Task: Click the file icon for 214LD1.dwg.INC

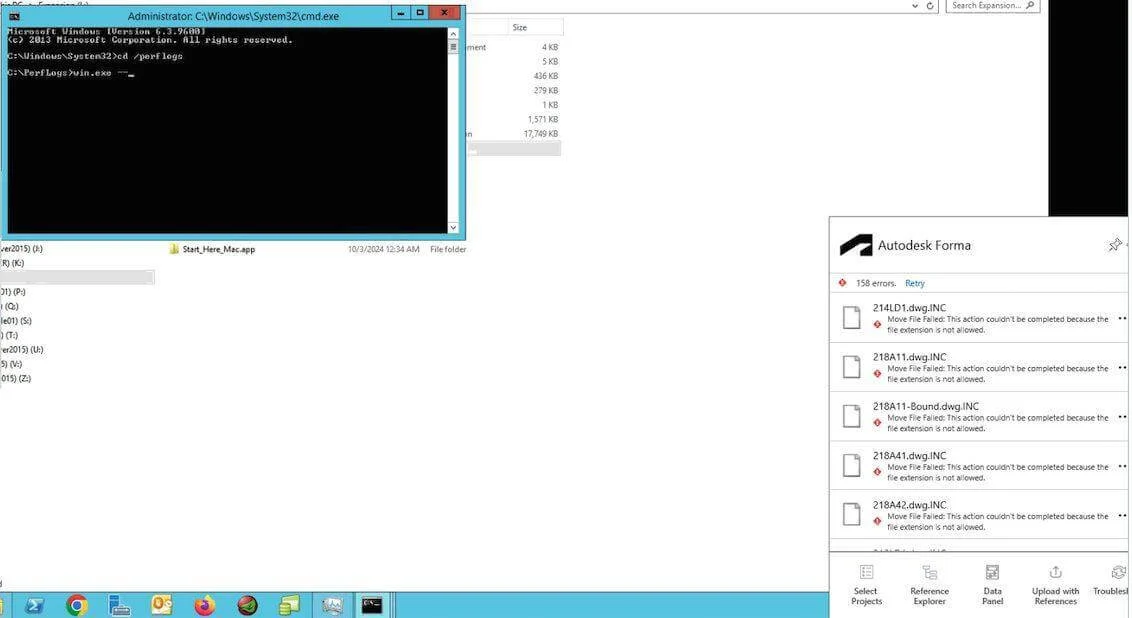Action: 852,318
